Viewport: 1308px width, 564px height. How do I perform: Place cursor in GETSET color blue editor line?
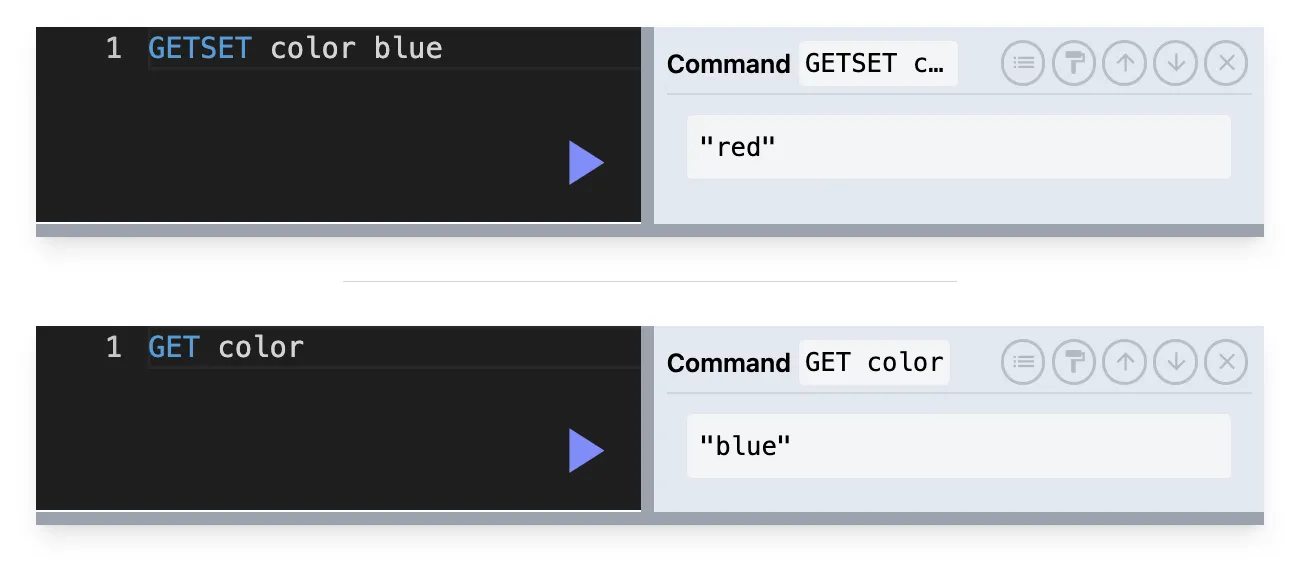tap(394, 48)
